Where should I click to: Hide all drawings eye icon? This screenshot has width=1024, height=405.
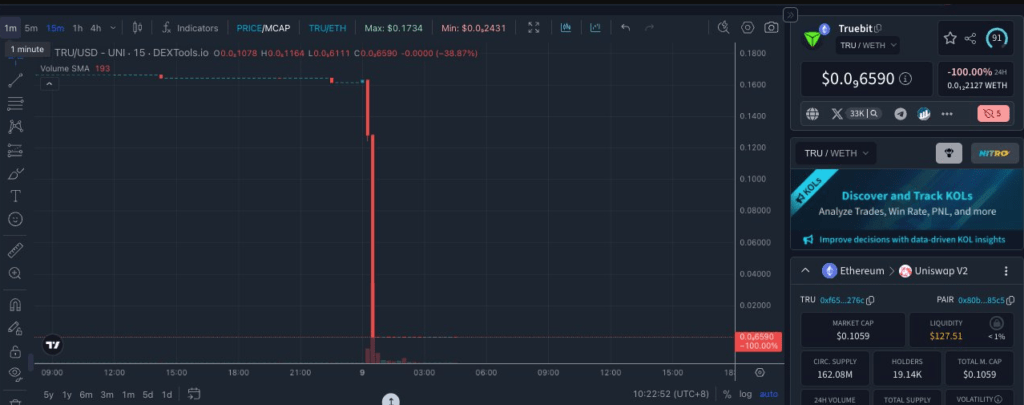point(15,374)
